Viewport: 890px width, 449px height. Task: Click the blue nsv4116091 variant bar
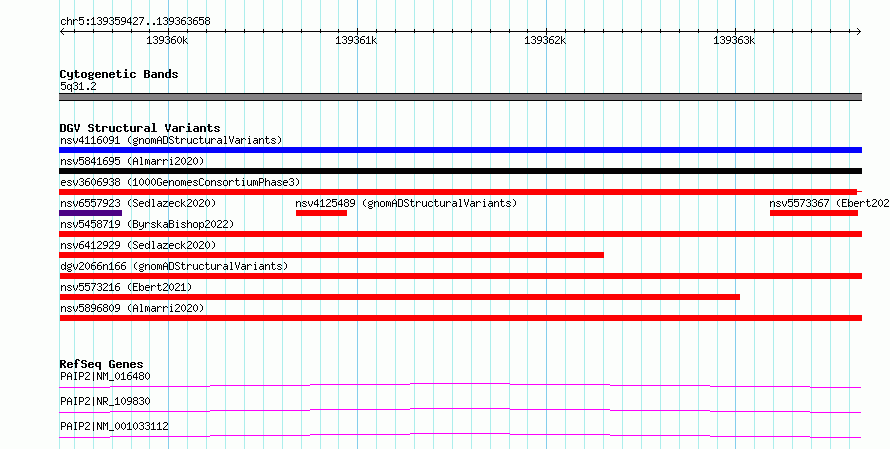coord(460,150)
